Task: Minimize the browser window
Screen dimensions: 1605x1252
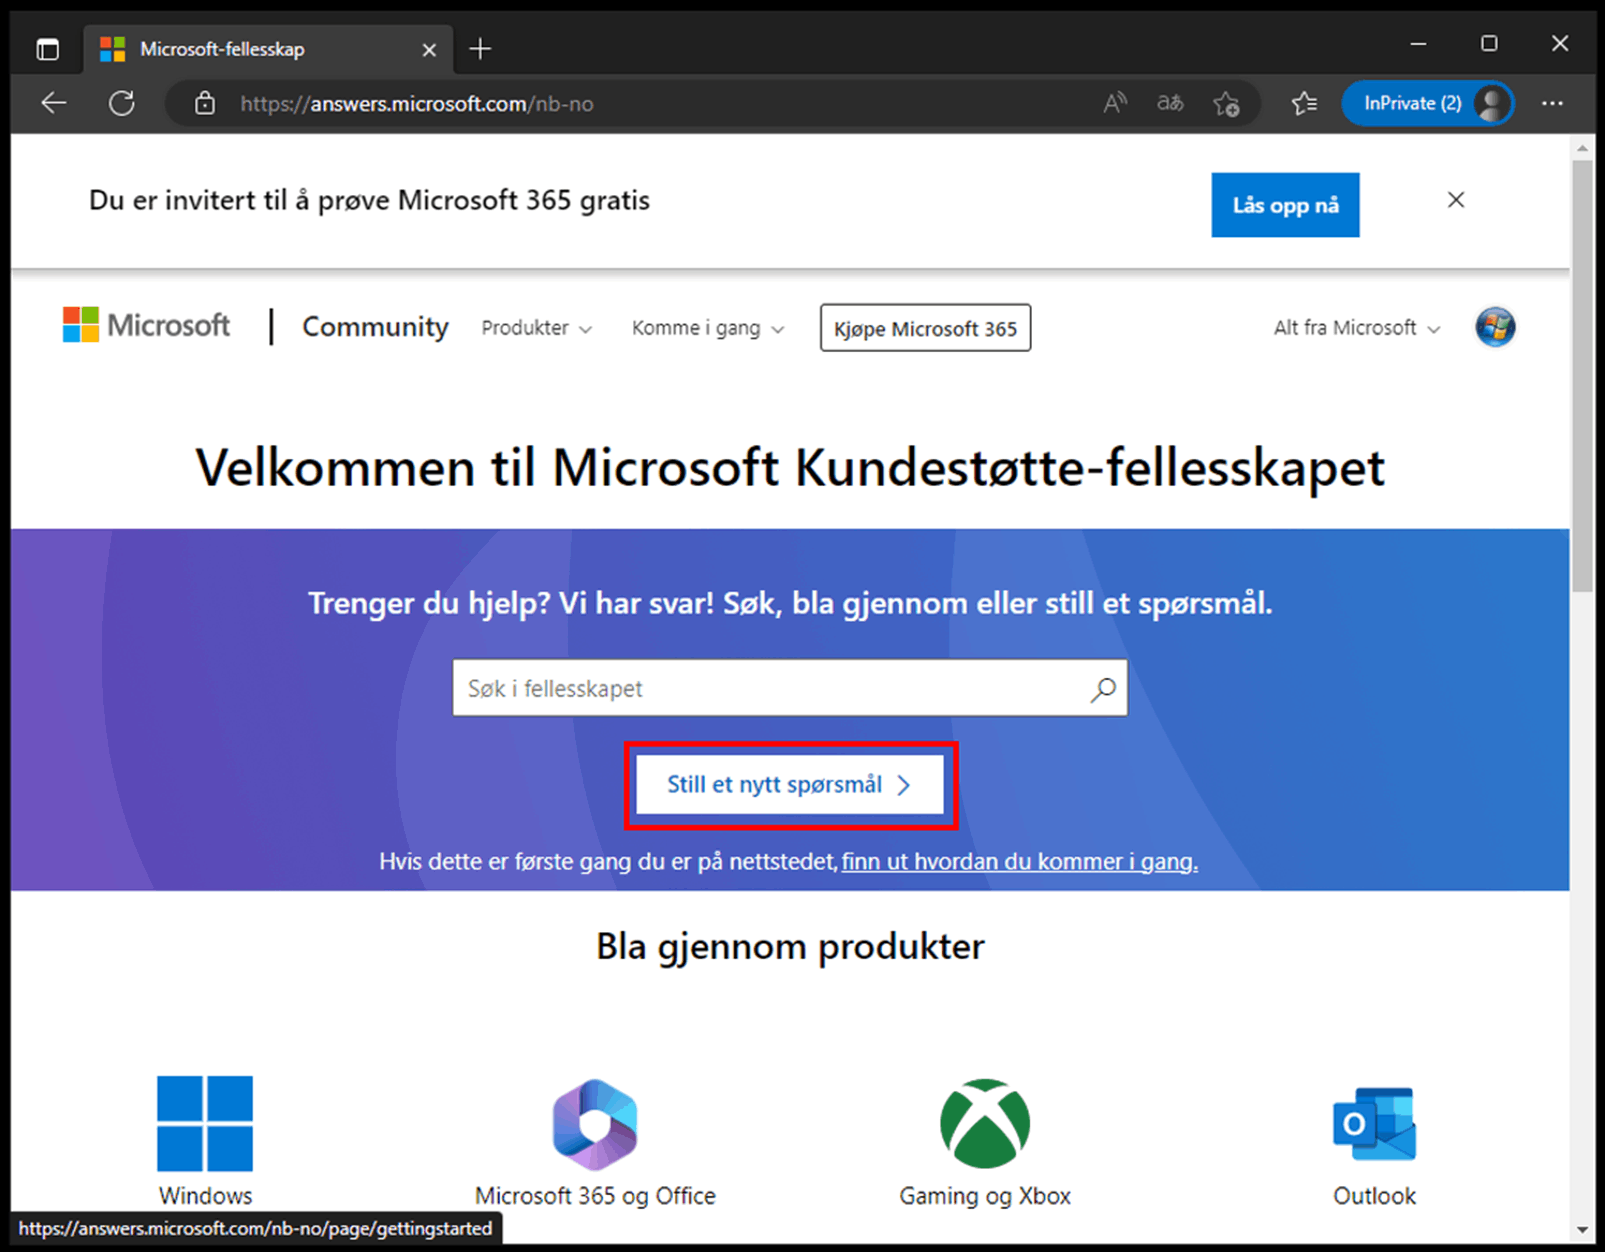Action: click(x=1418, y=44)
